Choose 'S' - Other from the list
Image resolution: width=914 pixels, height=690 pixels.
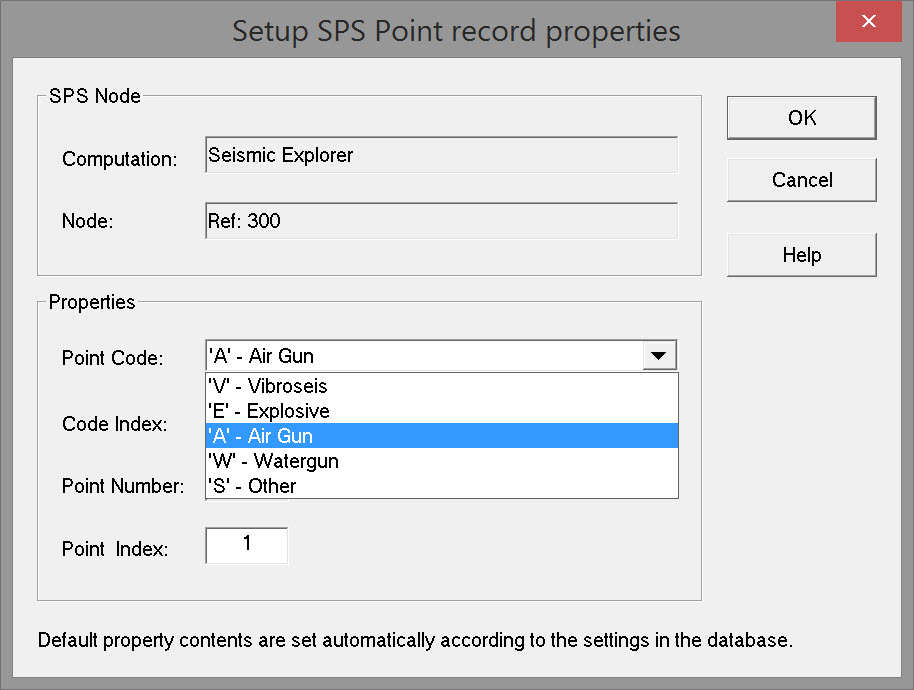[441, 486]
